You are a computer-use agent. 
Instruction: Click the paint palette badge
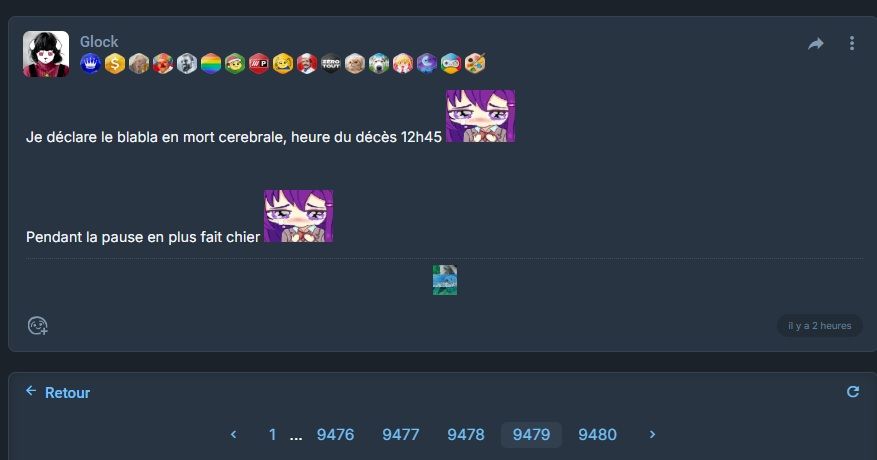[x=475, y=63]
